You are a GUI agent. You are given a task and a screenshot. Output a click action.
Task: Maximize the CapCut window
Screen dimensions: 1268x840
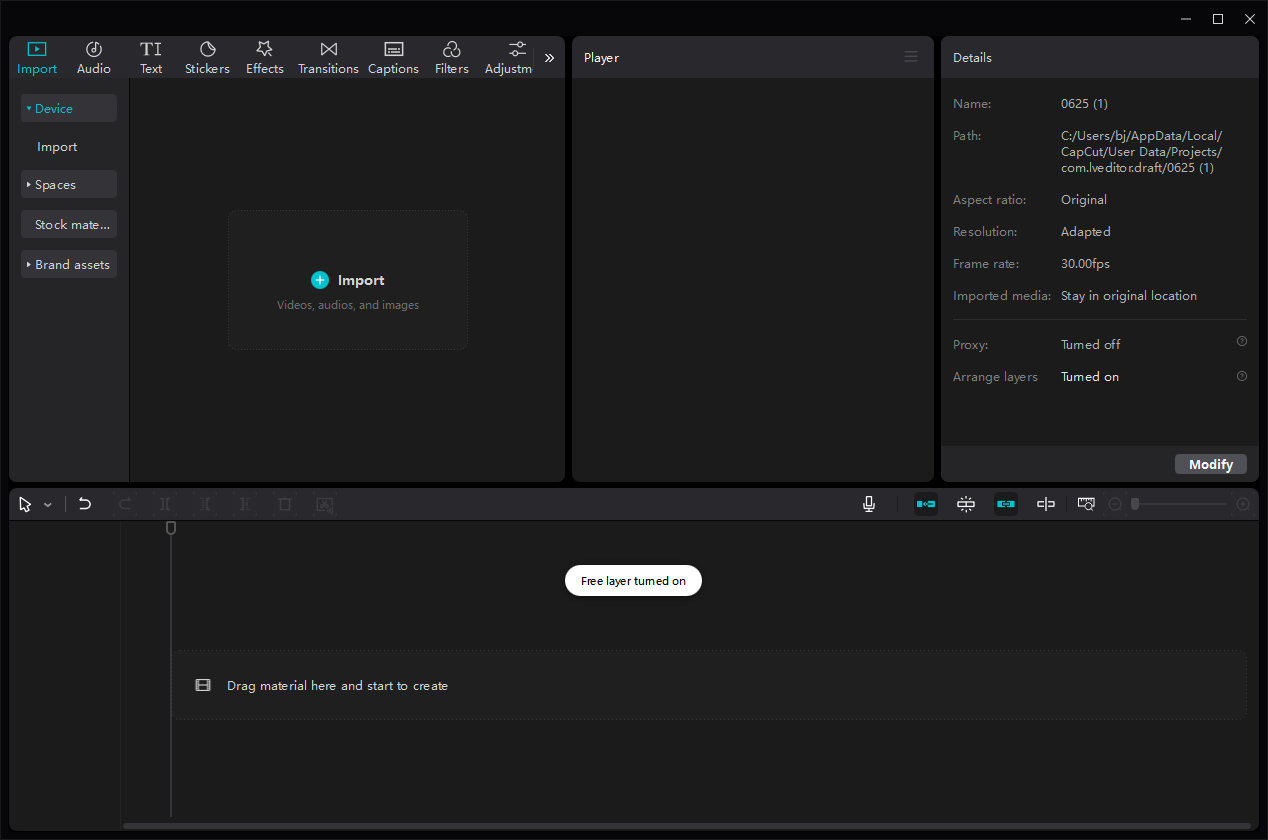coord(1217,19)
